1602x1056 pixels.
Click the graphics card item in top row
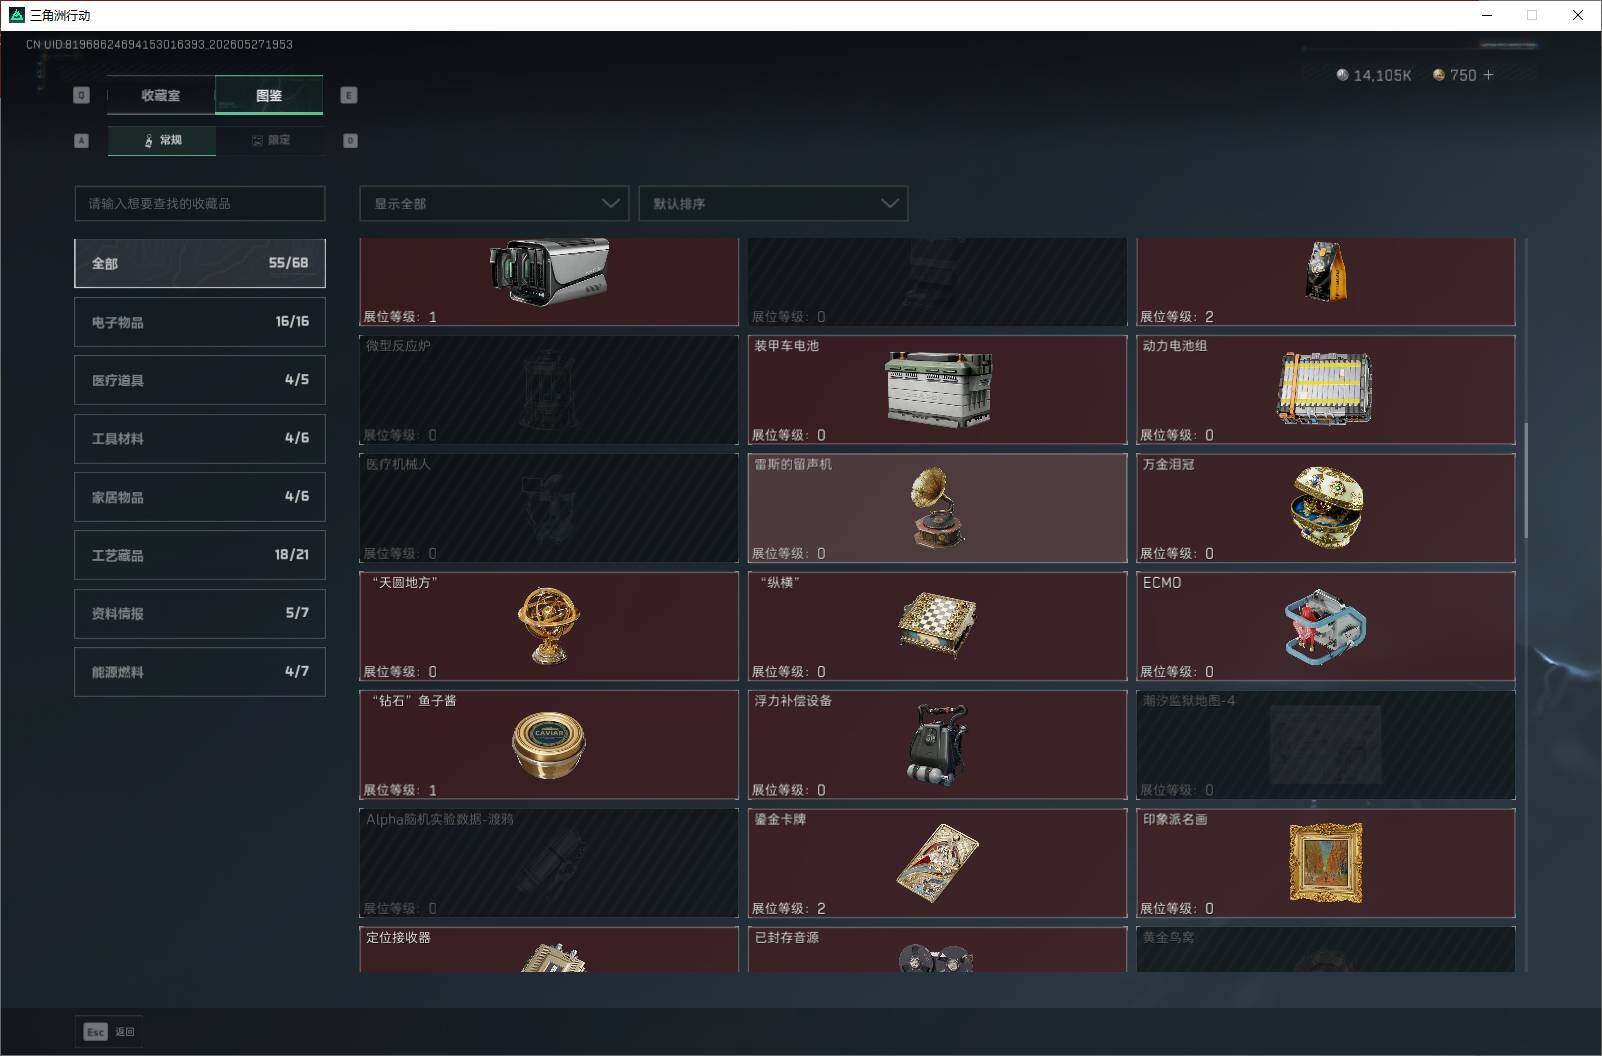point(549,271)
